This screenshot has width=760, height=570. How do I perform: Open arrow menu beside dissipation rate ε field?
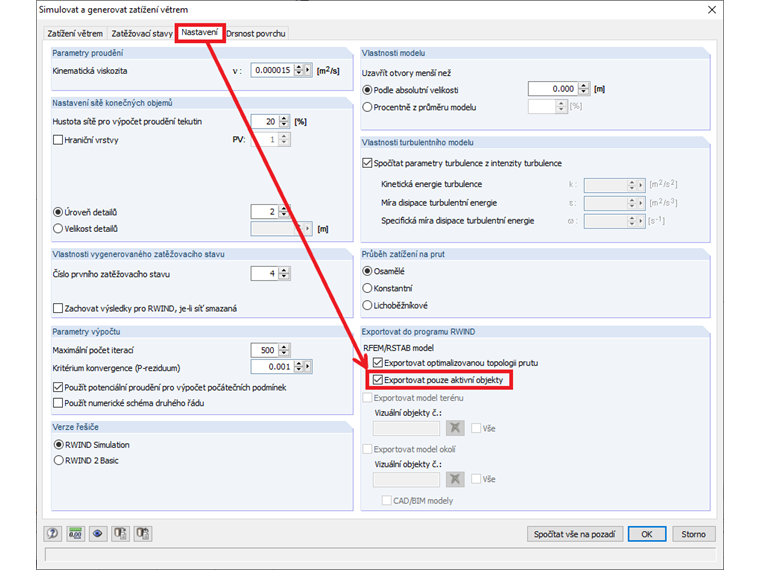pyautogui.click(x=641, y=203)
